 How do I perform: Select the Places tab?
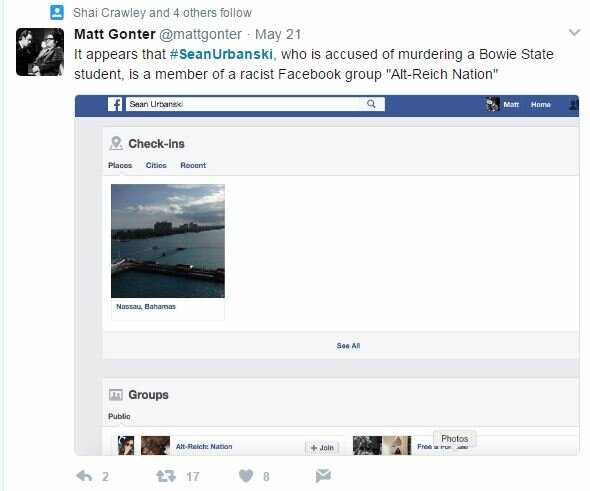pyautogui.click(x=120, y=165)
